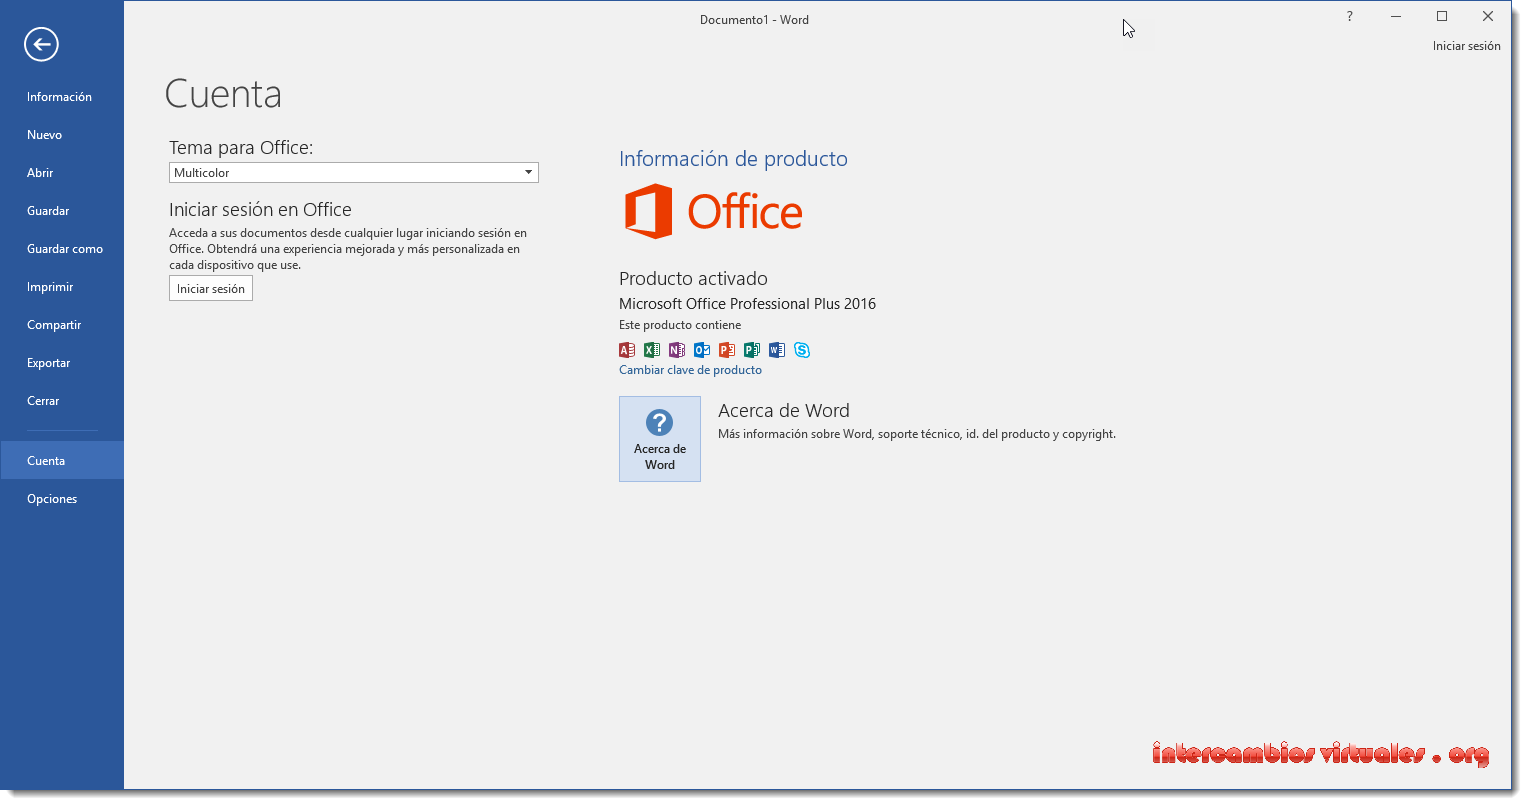Click the Skype for Business icon
The height and width of the screenshot is (805, 1527).
click(802, 350)
